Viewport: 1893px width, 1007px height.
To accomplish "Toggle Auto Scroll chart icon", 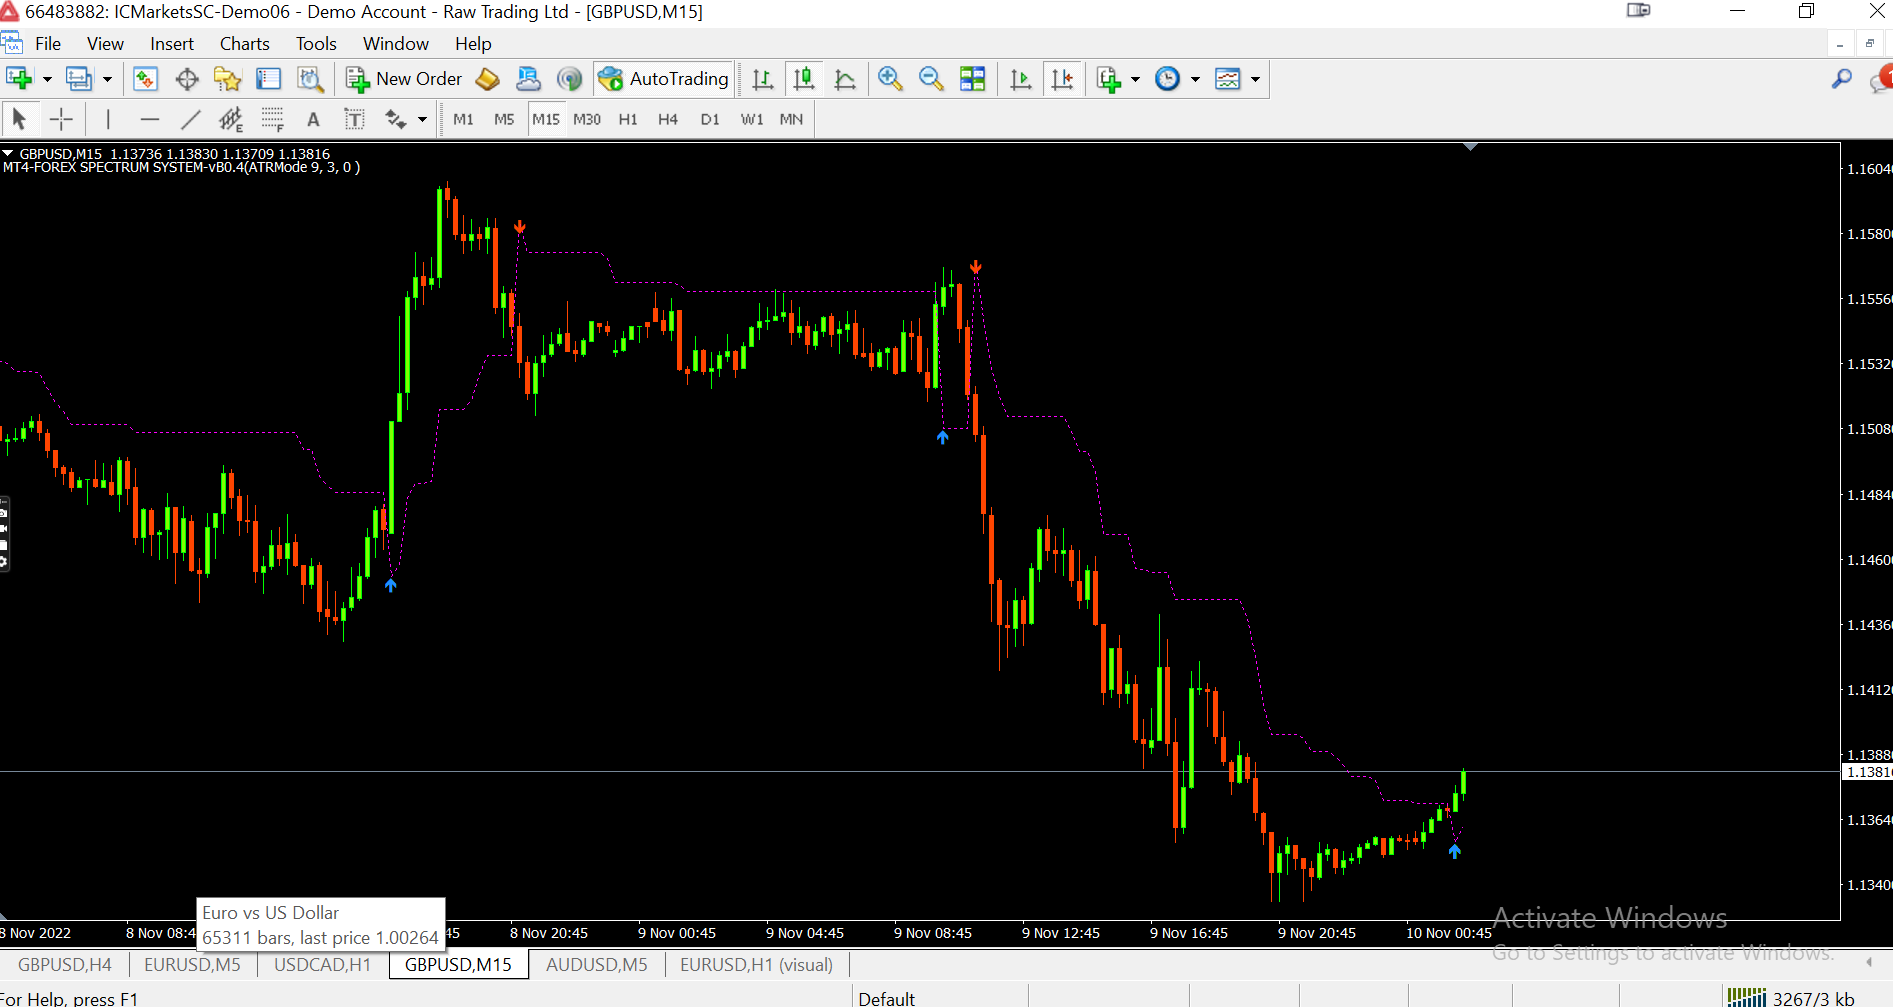I will [x=1021, y=79].
